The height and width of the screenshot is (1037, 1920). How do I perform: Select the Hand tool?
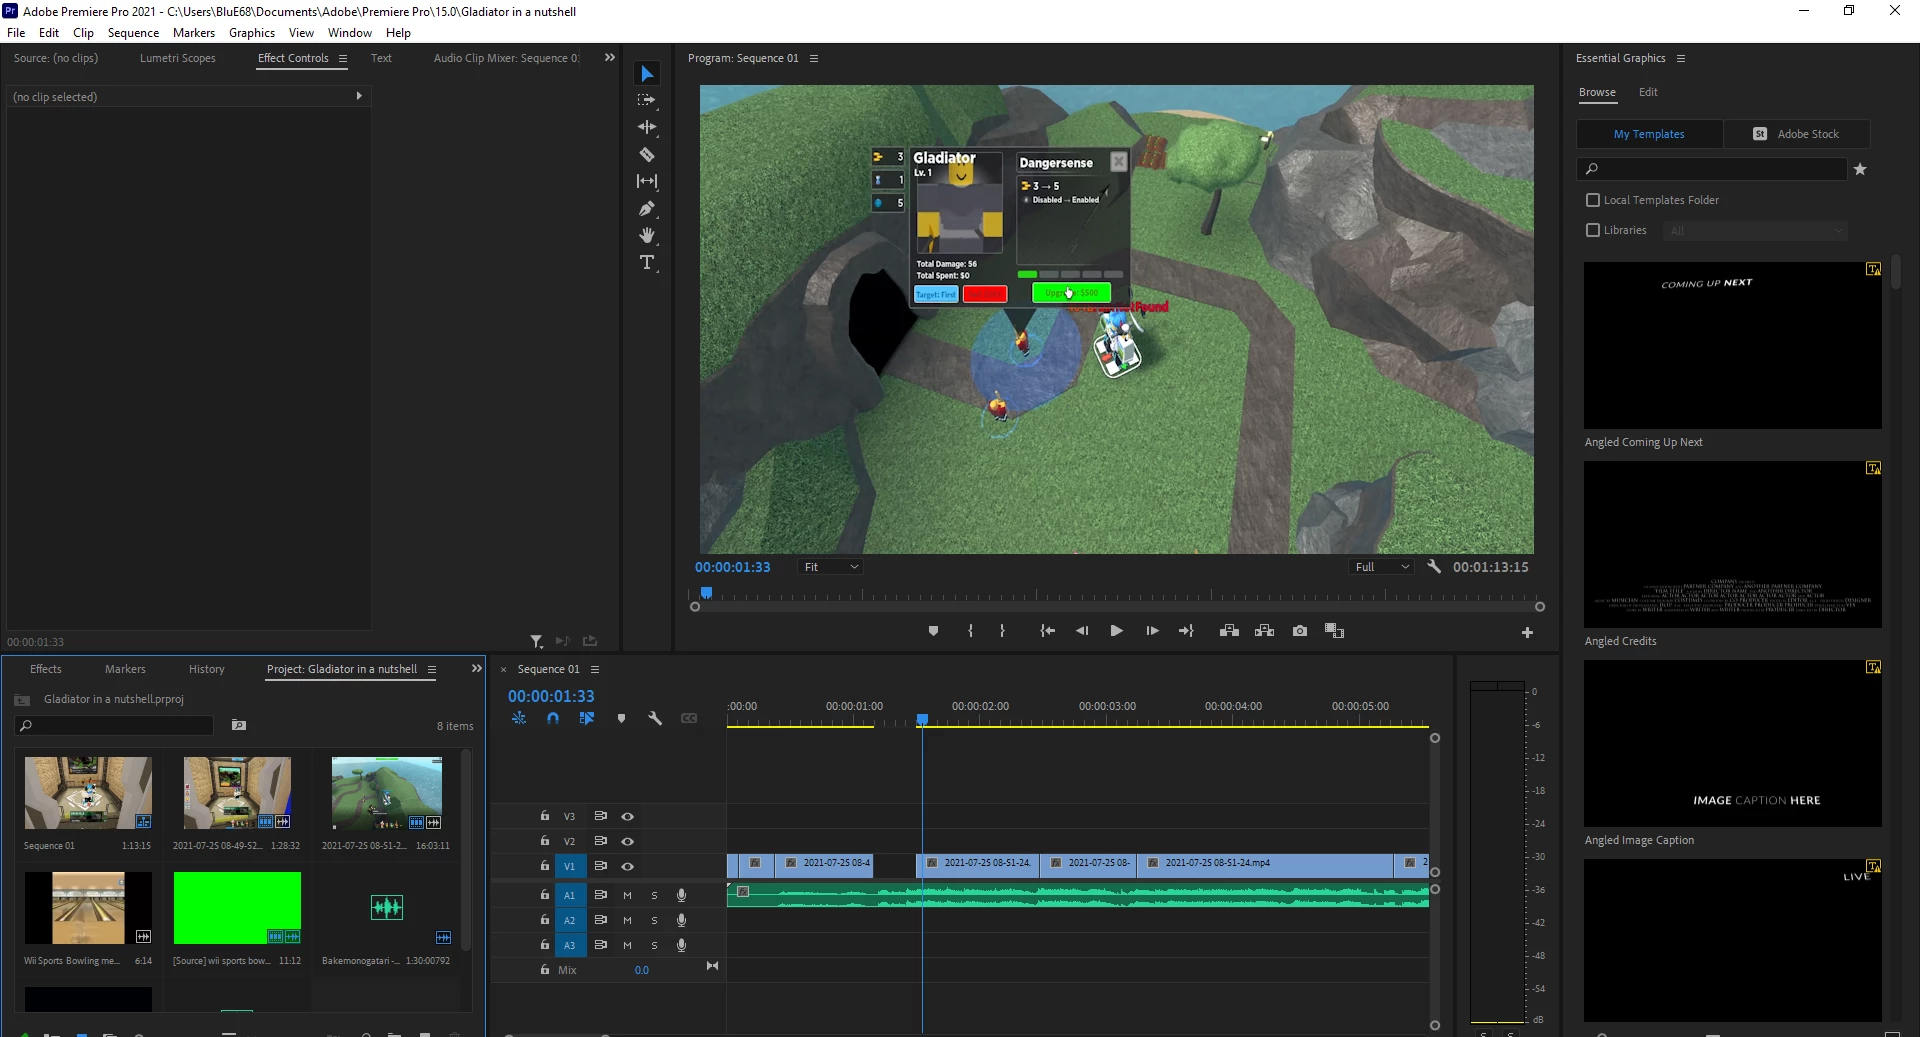point(647,236)
